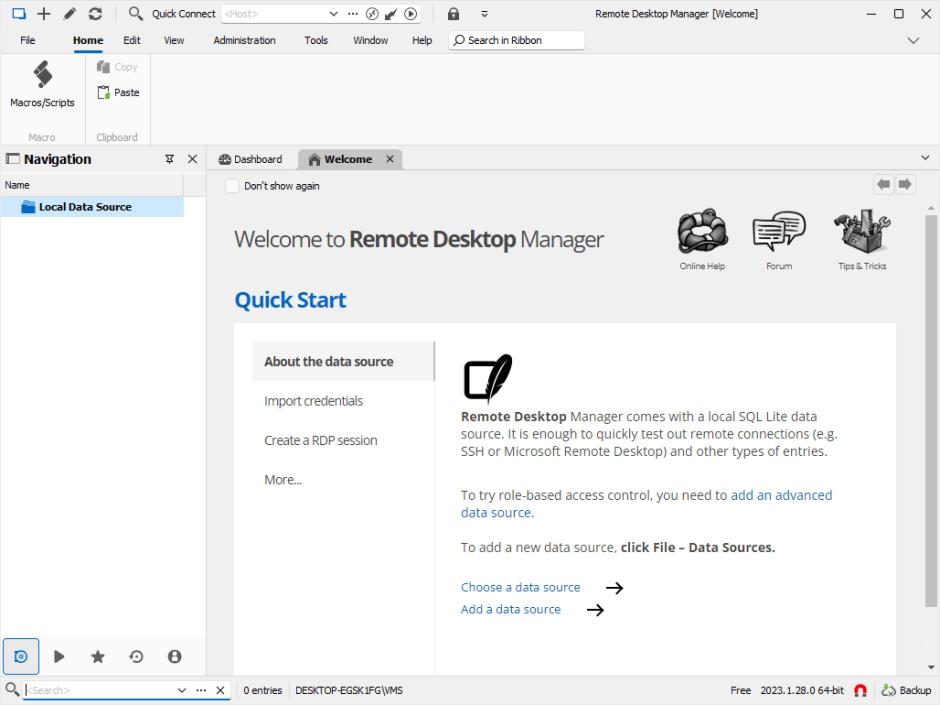Click the play icon in Quick Connect bar
Viewport: 940px width, 705px height.
(411, 14)
